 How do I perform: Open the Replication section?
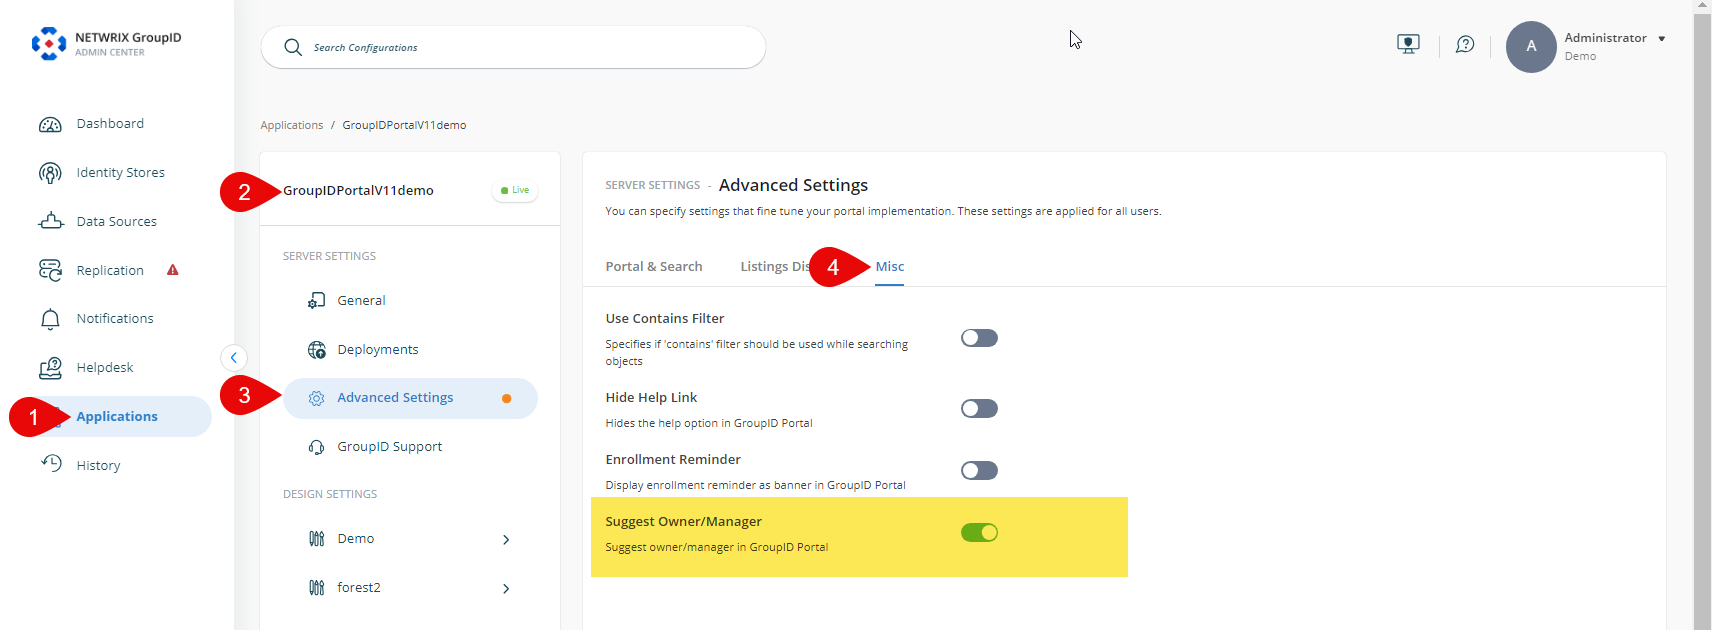pos(110,271)
